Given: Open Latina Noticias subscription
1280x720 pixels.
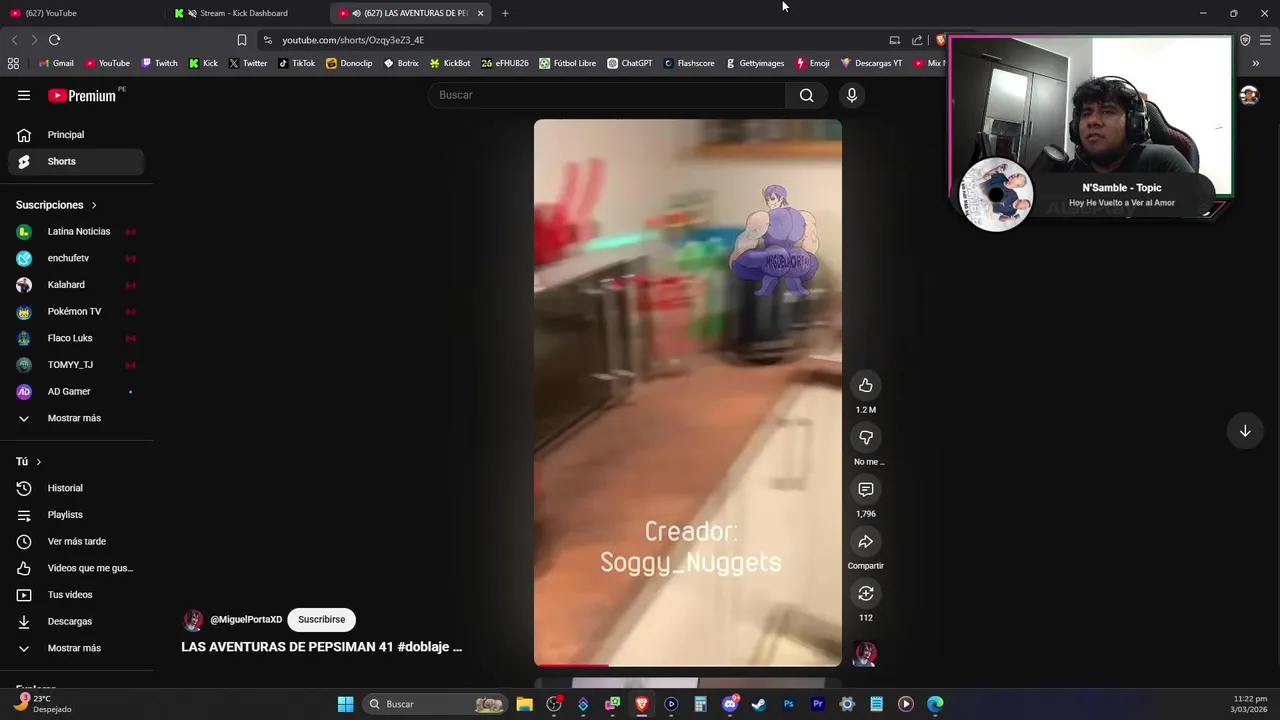Looking at the screenshot, I should pyautogui.click(x=76, y=232).
